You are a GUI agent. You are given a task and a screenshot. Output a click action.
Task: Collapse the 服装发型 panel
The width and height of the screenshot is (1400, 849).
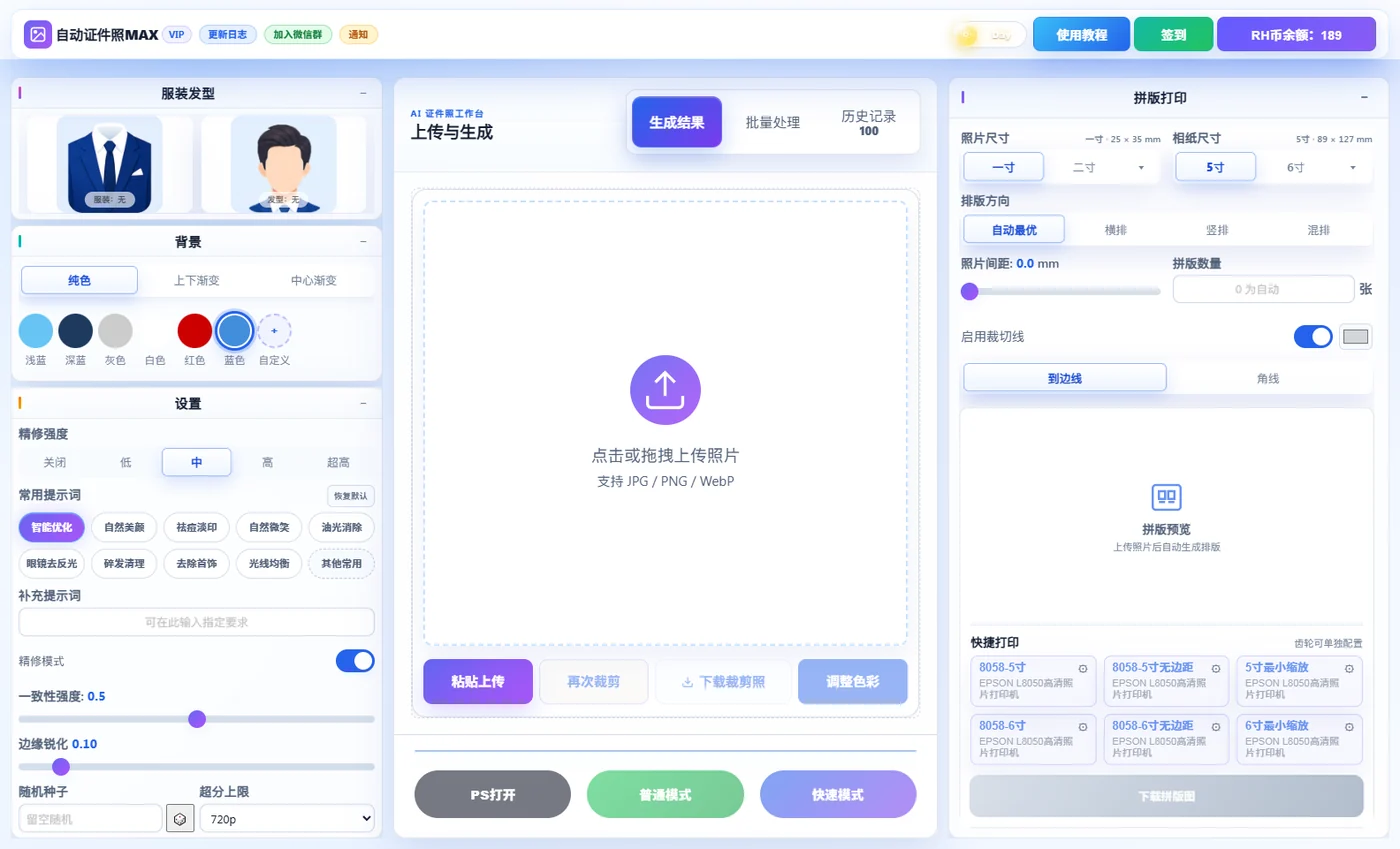point(363,93)
